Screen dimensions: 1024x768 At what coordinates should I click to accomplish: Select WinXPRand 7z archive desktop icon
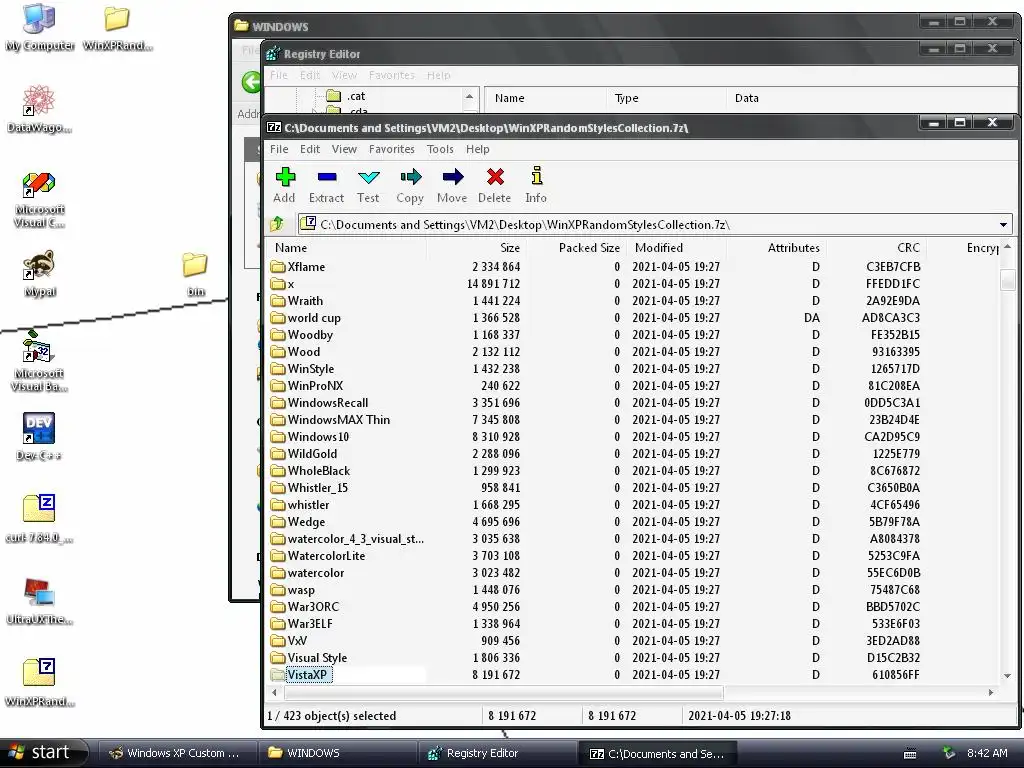click(39, 683)
